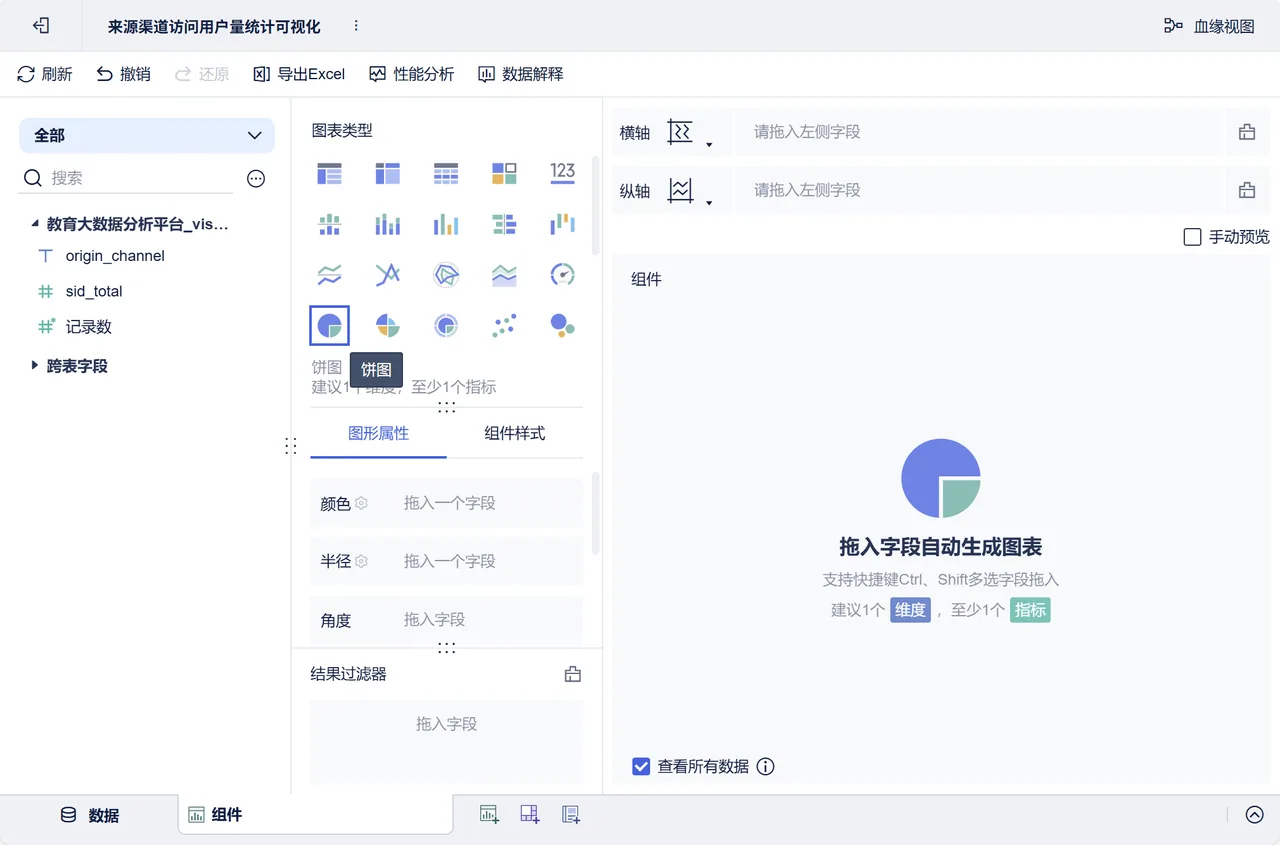
Task: Pick the radar chart type
Action: click(446, 274)
